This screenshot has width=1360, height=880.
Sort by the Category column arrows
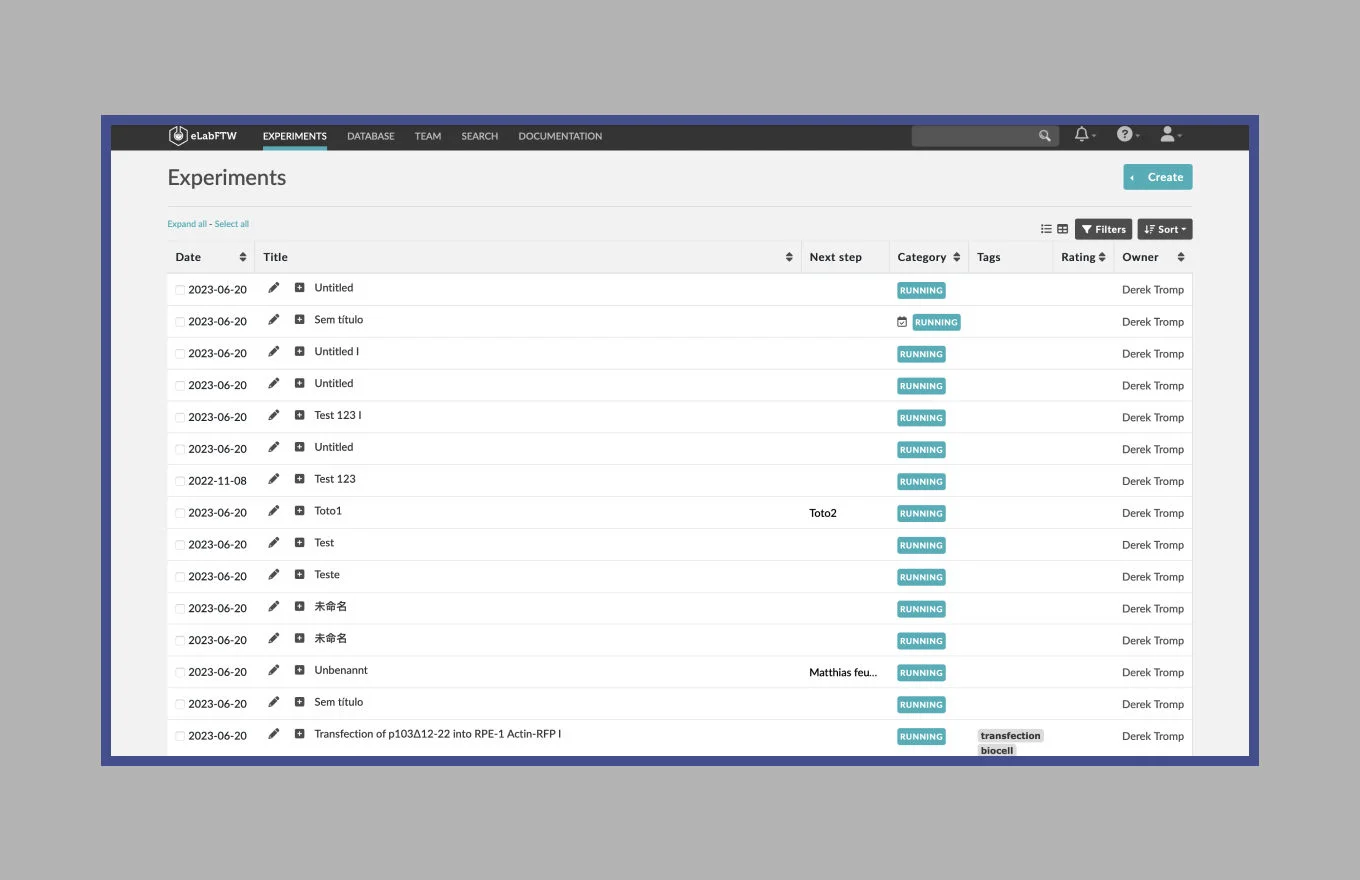pyautogui.click(x=956, y=257)
